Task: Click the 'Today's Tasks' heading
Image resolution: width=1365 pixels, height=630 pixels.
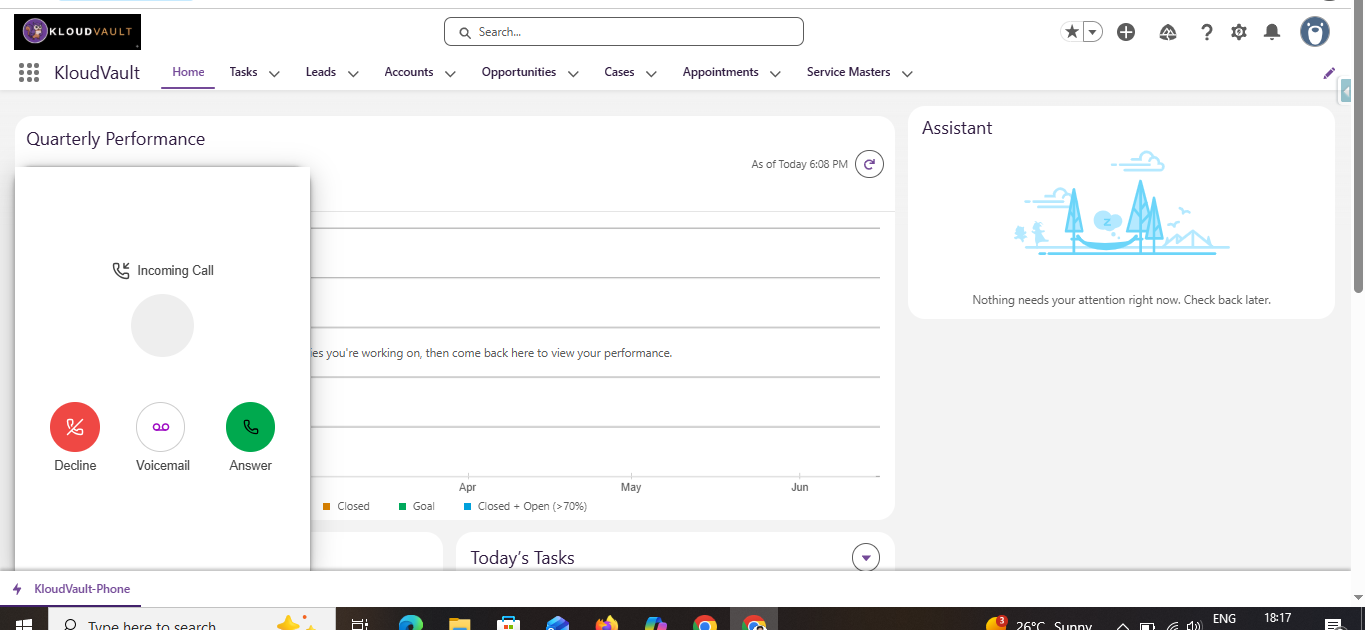Action: click(523, 558)
